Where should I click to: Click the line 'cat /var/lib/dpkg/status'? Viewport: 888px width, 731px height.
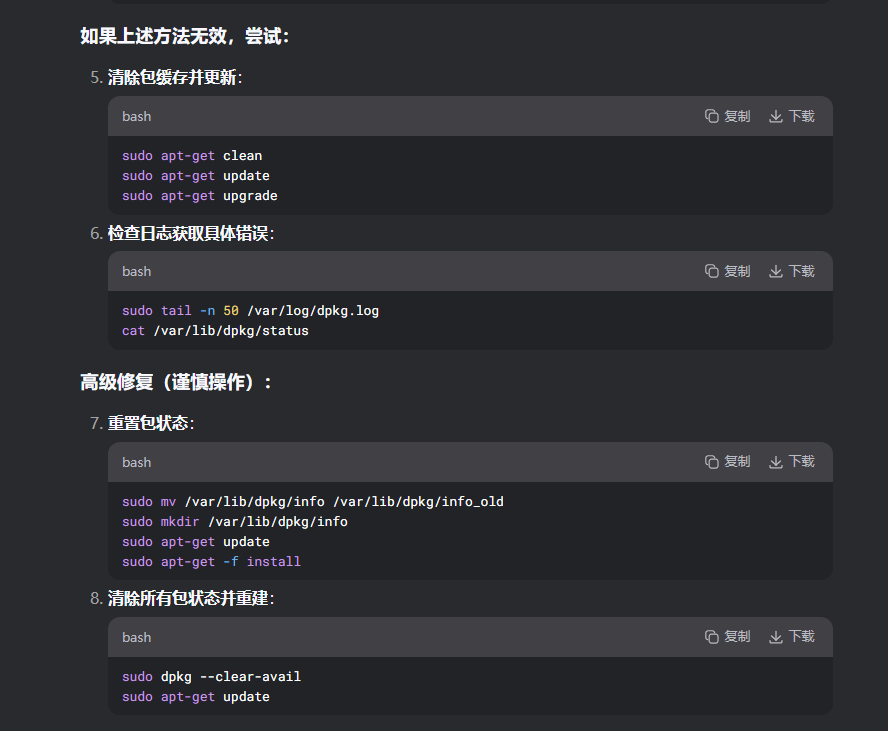point(215,331)
